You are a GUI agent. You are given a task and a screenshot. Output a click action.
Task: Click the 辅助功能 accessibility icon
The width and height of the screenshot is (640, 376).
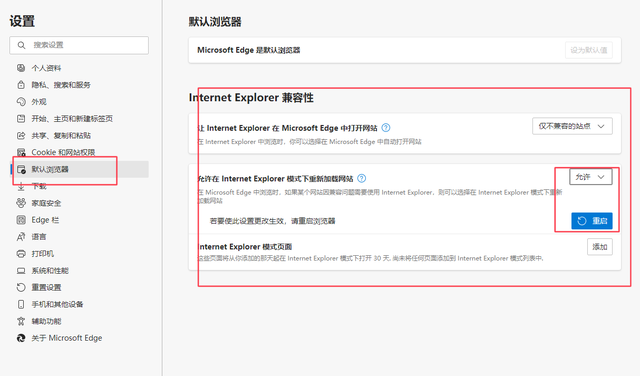pyautogui.click(x=21, y=321)
